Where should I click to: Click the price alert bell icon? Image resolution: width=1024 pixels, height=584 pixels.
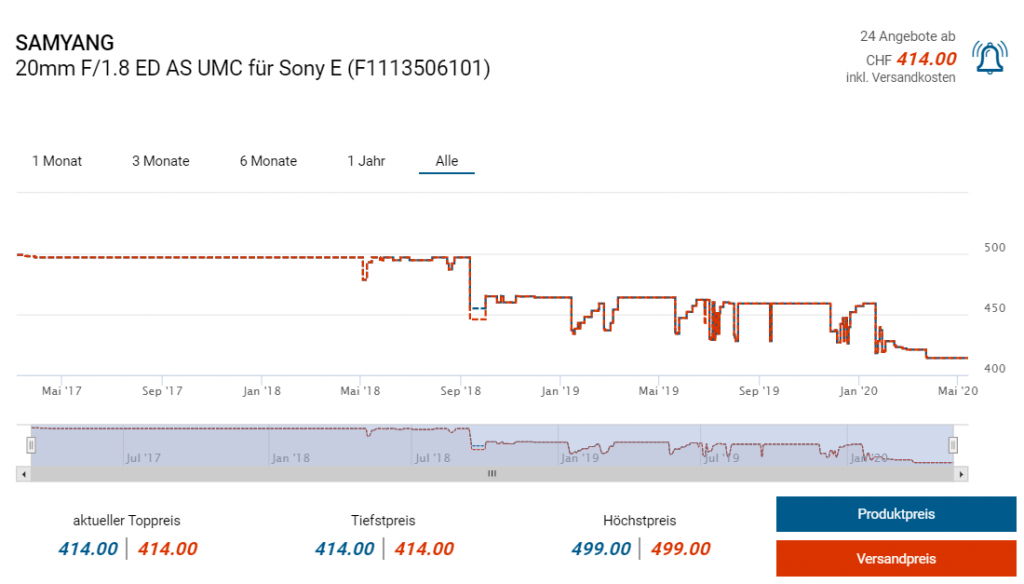click(x=990, y=59)
